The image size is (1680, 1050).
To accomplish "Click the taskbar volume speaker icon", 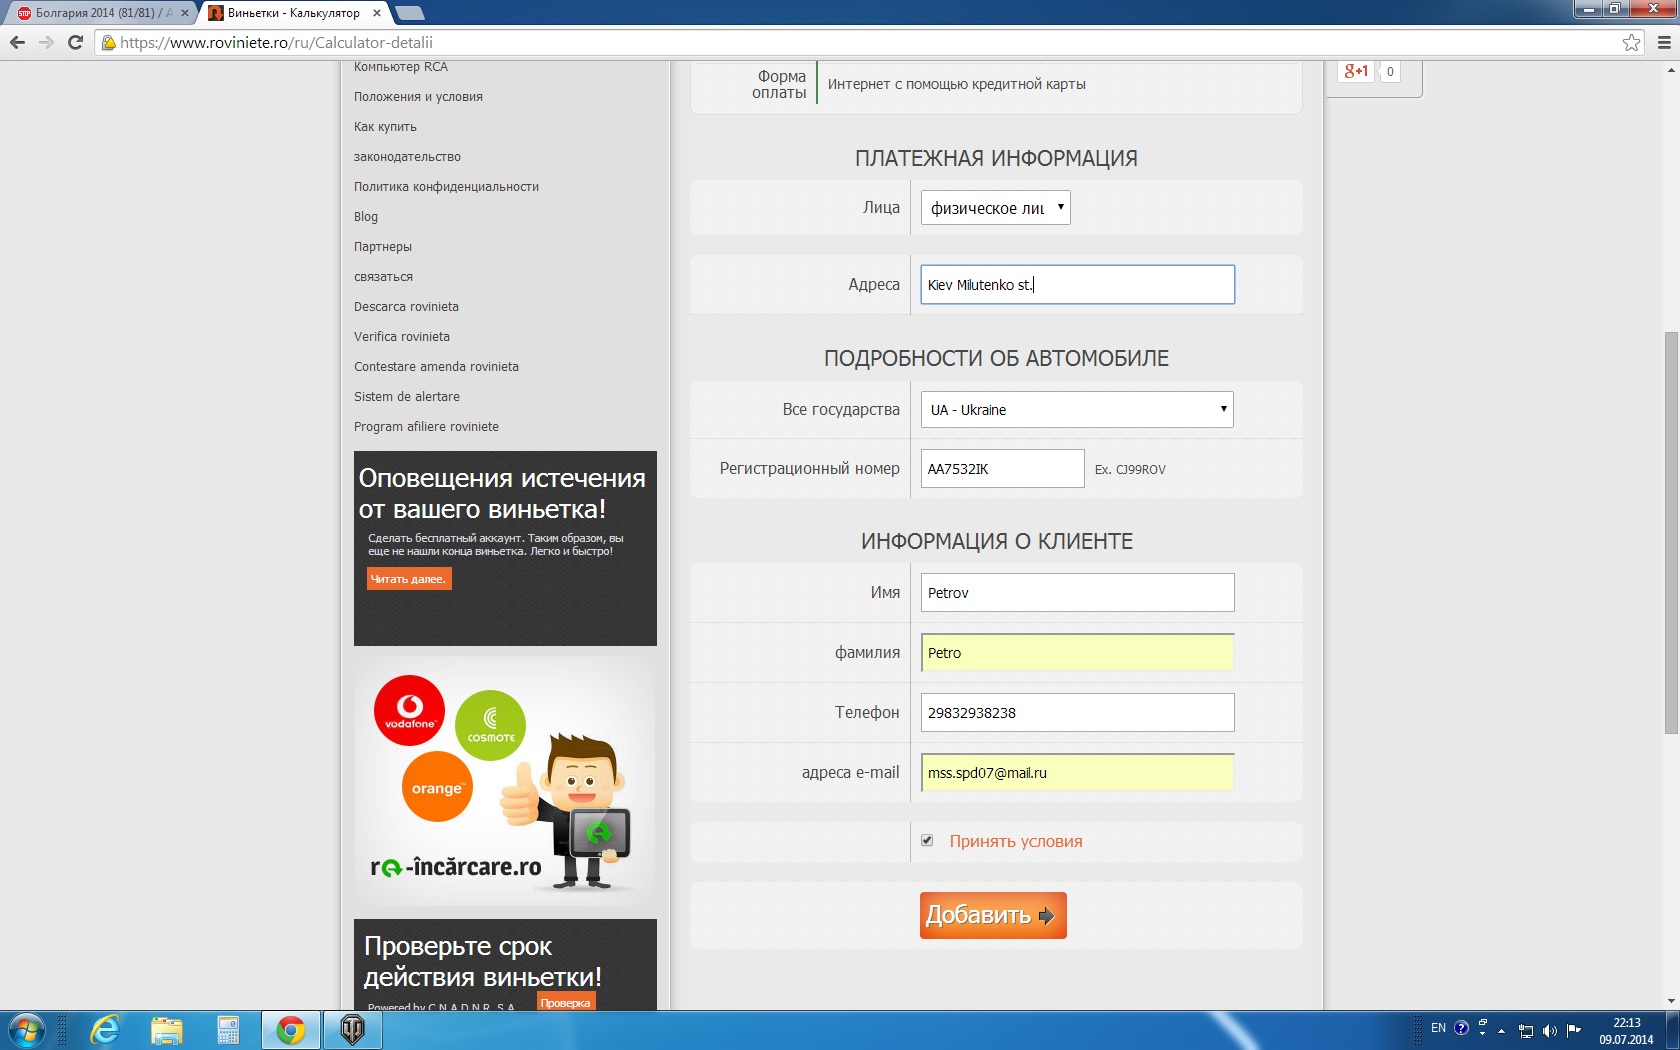I will tap(1549, 1030).
